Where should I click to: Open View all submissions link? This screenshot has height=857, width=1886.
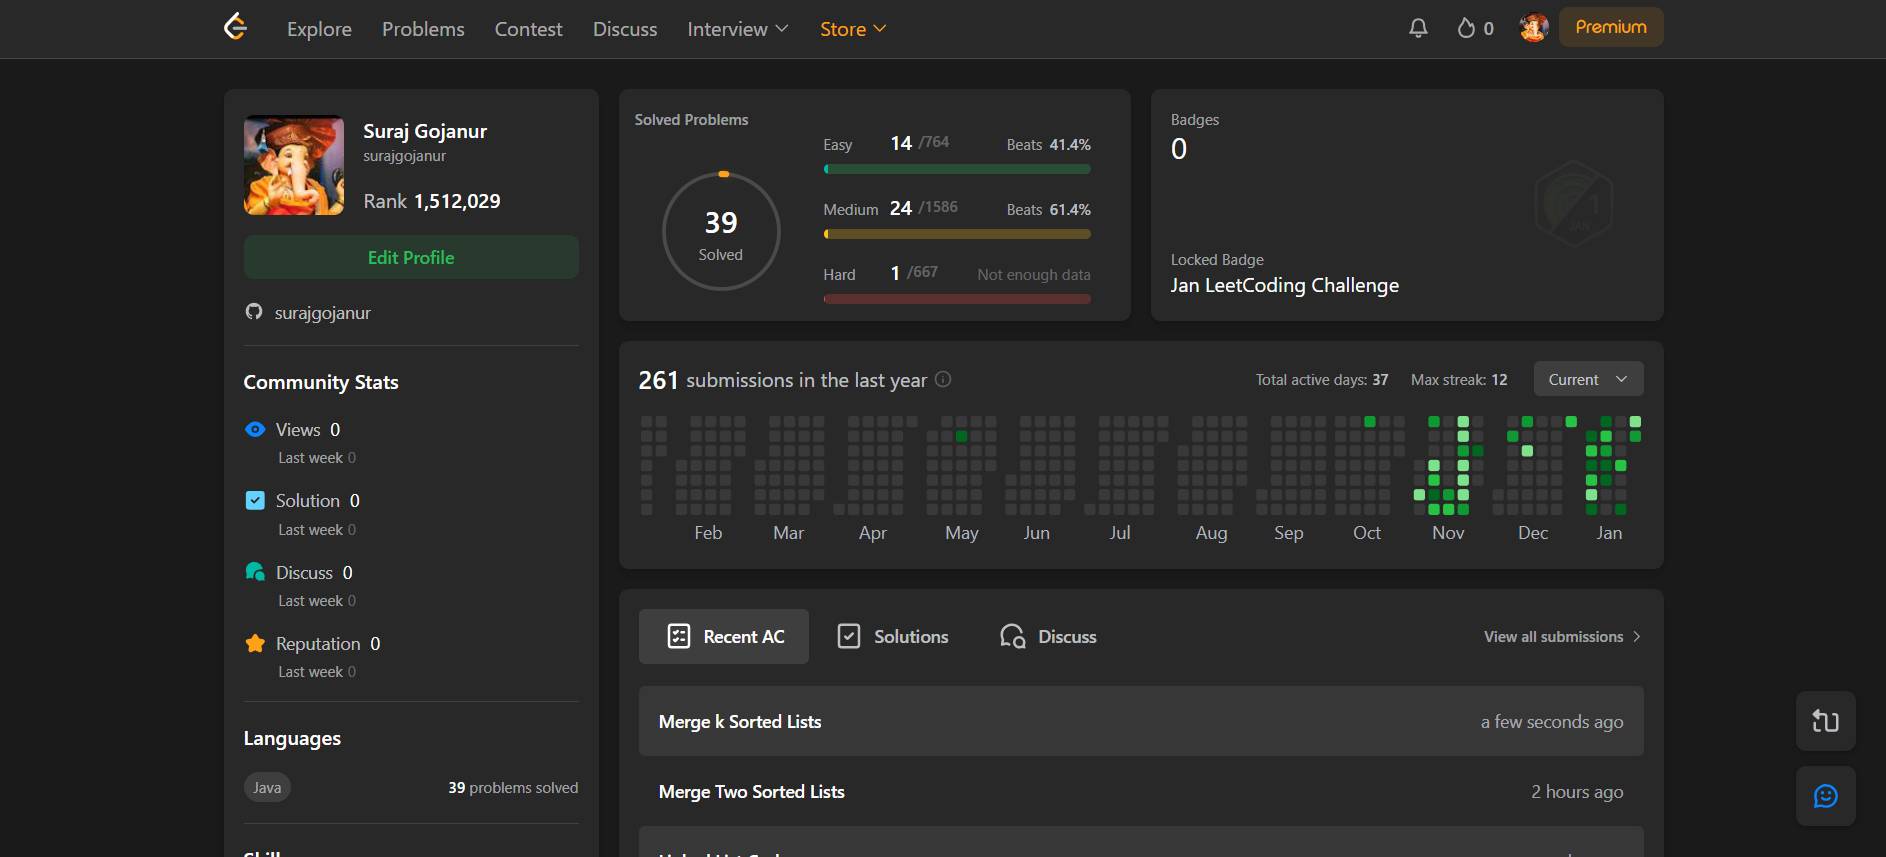tap(1561, 637)
